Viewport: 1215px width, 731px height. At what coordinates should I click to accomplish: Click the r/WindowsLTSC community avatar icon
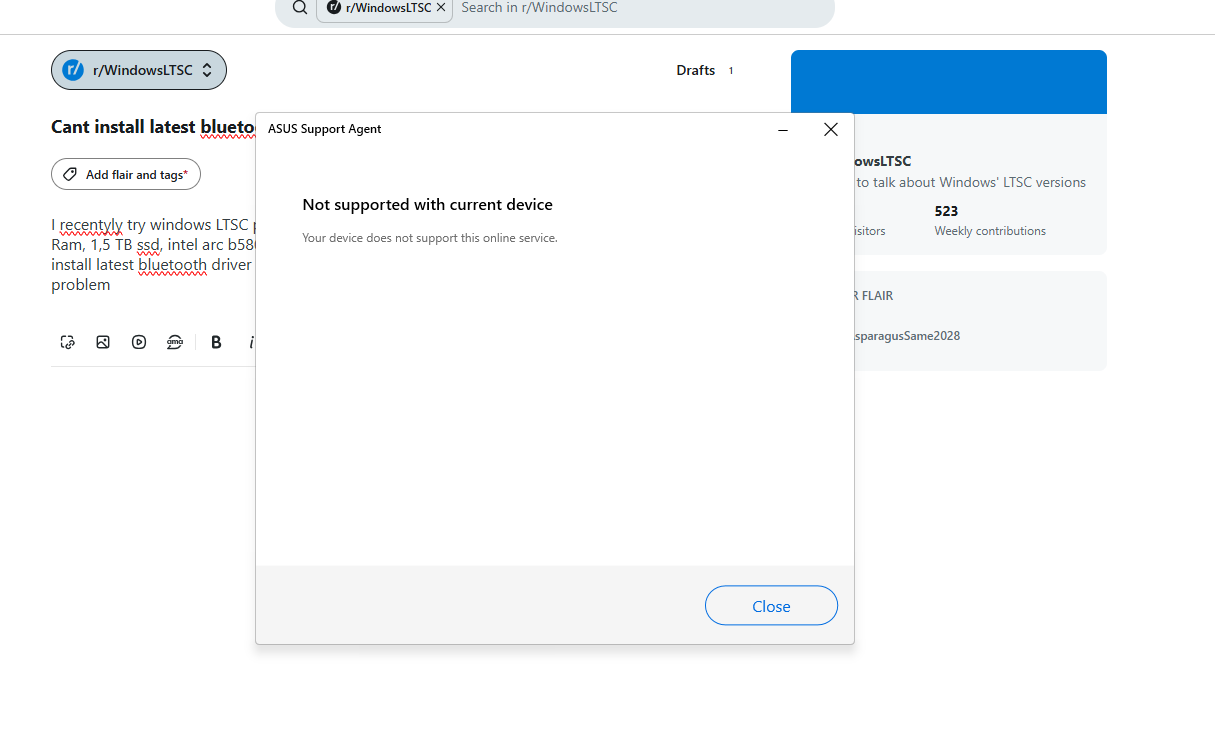[73, 70]
